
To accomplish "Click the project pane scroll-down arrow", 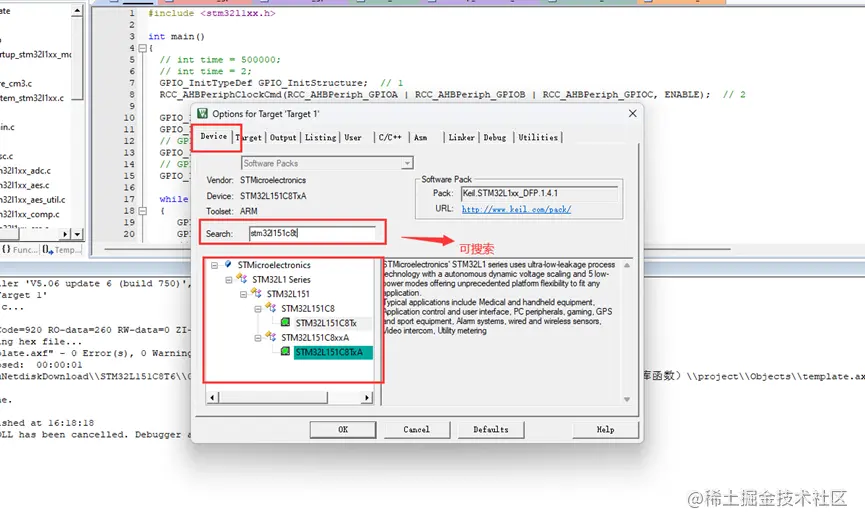I will [77, 234].
